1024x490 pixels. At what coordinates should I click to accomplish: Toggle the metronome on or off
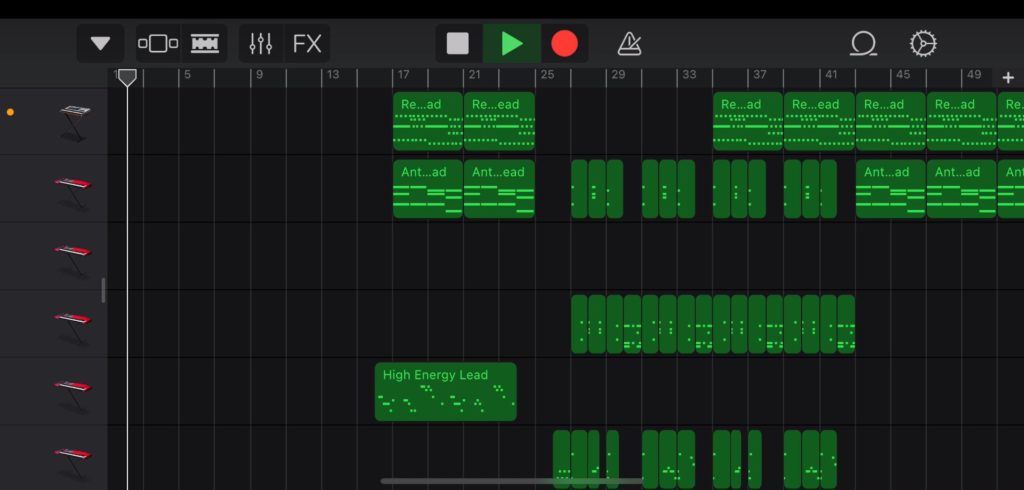point(629,44)
